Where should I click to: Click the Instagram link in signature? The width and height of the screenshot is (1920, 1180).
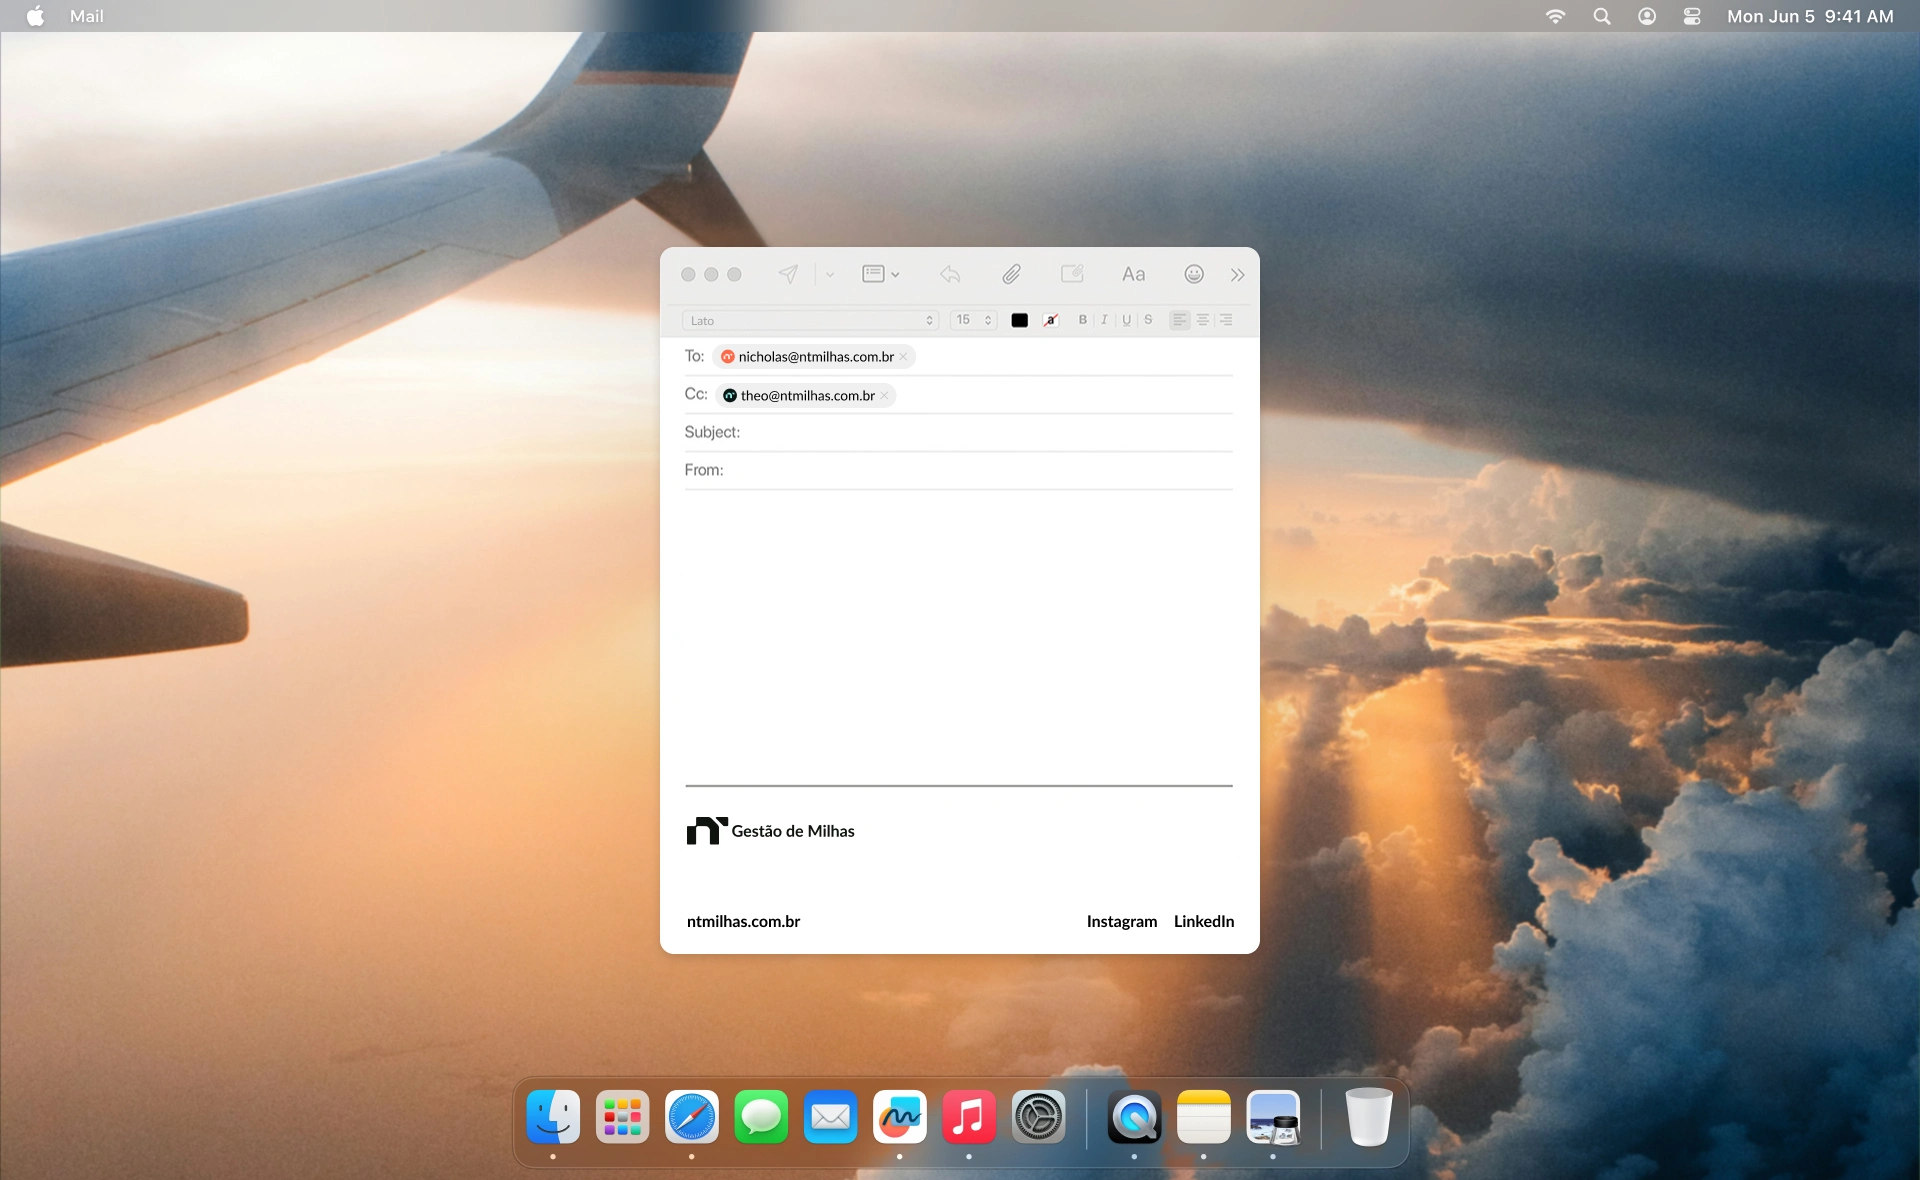(x=1121, y=921)
